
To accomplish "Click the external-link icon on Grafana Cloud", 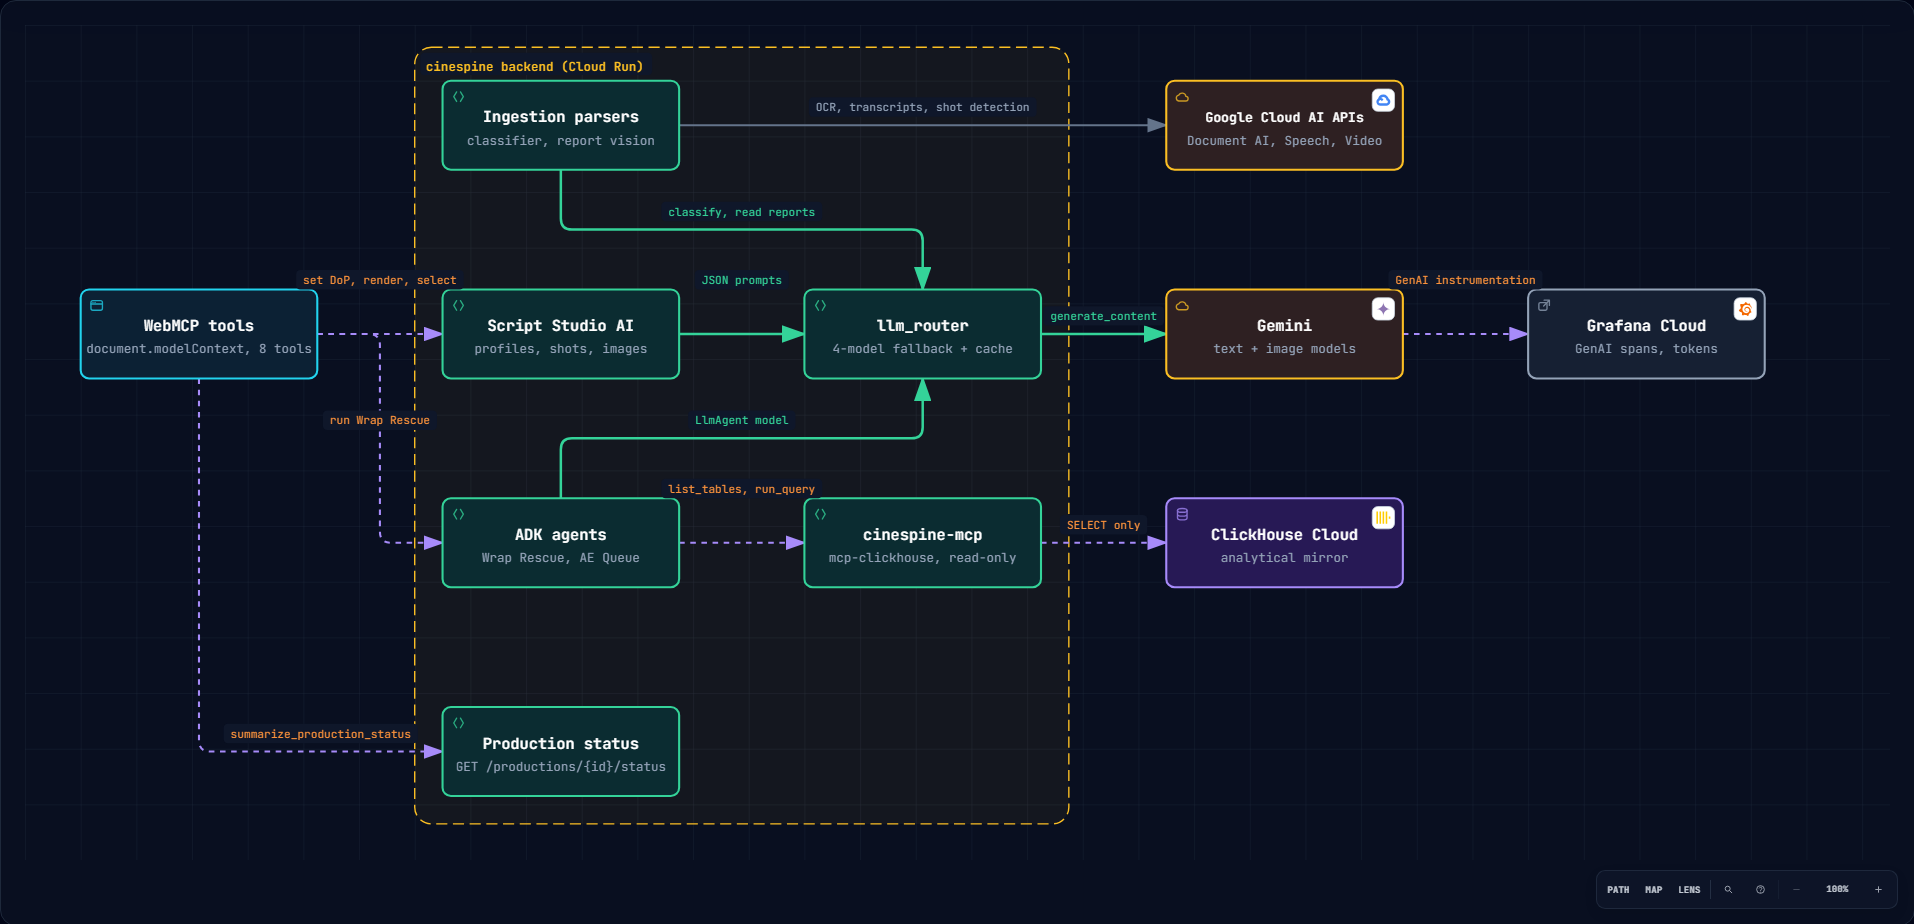I will [1544, 305].
